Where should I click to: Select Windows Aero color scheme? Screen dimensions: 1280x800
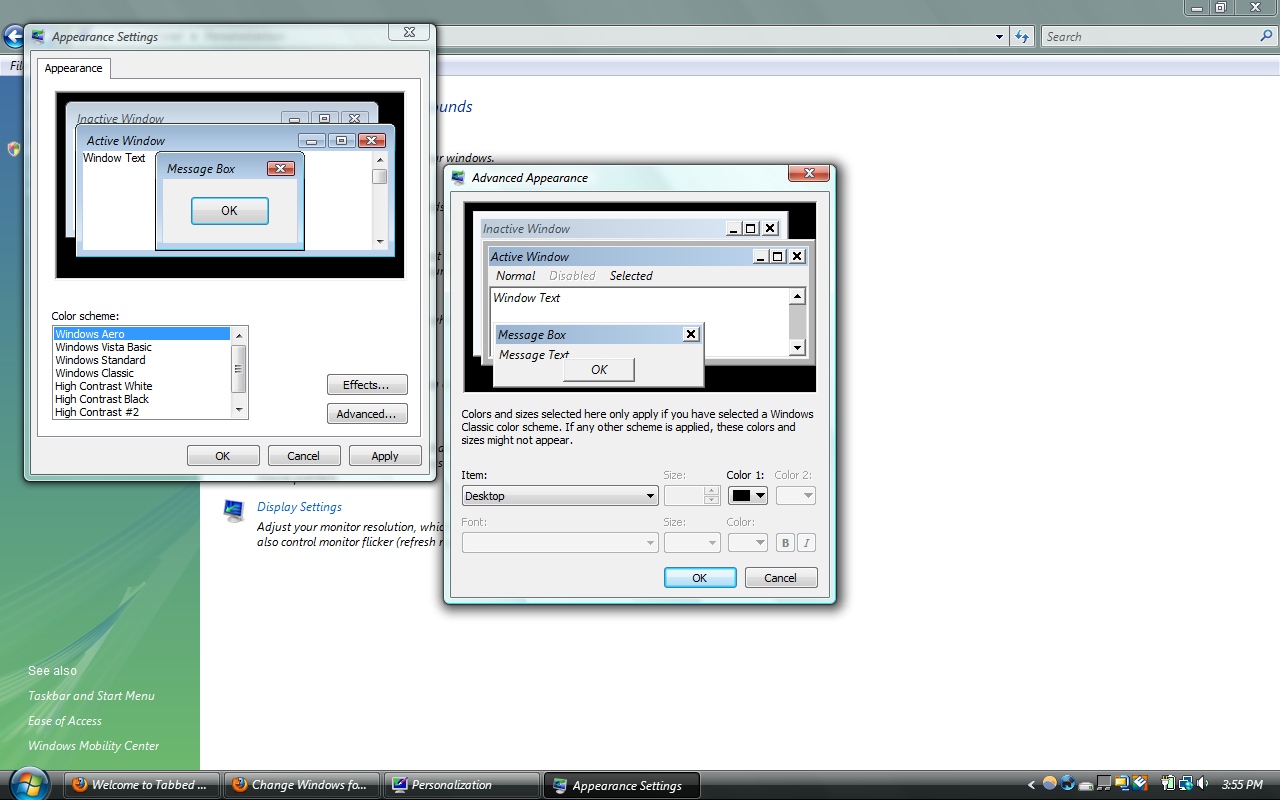pyautogui.click(x=142, y=334)
